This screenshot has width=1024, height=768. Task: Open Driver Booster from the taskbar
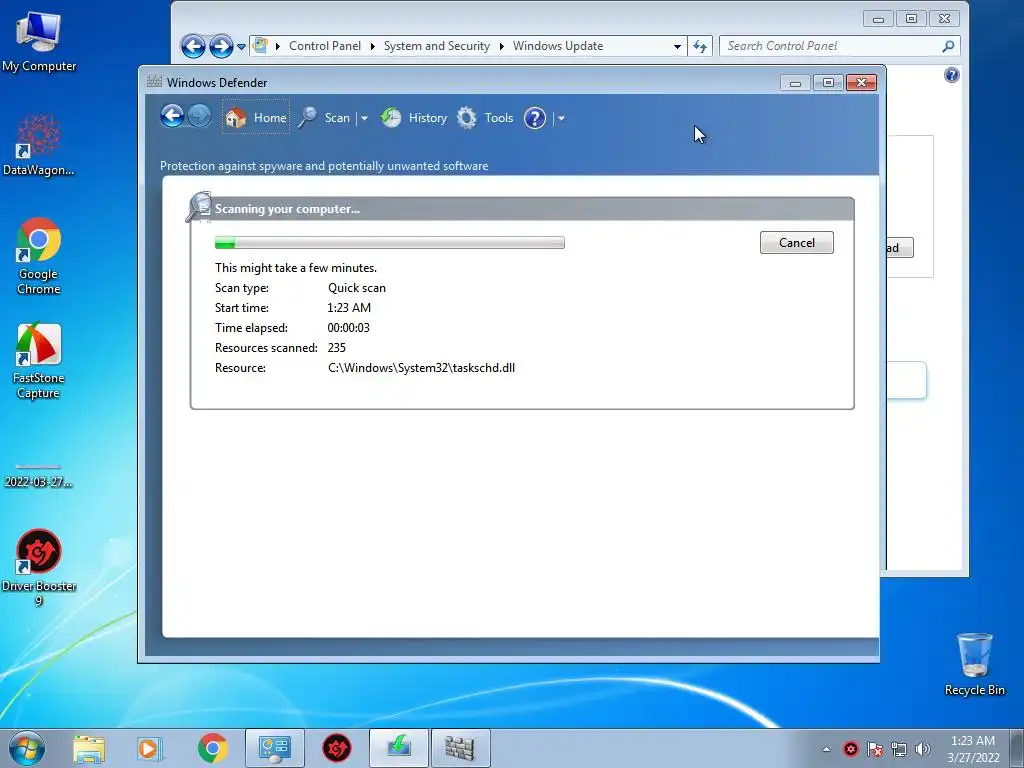[x=337, y=748]
